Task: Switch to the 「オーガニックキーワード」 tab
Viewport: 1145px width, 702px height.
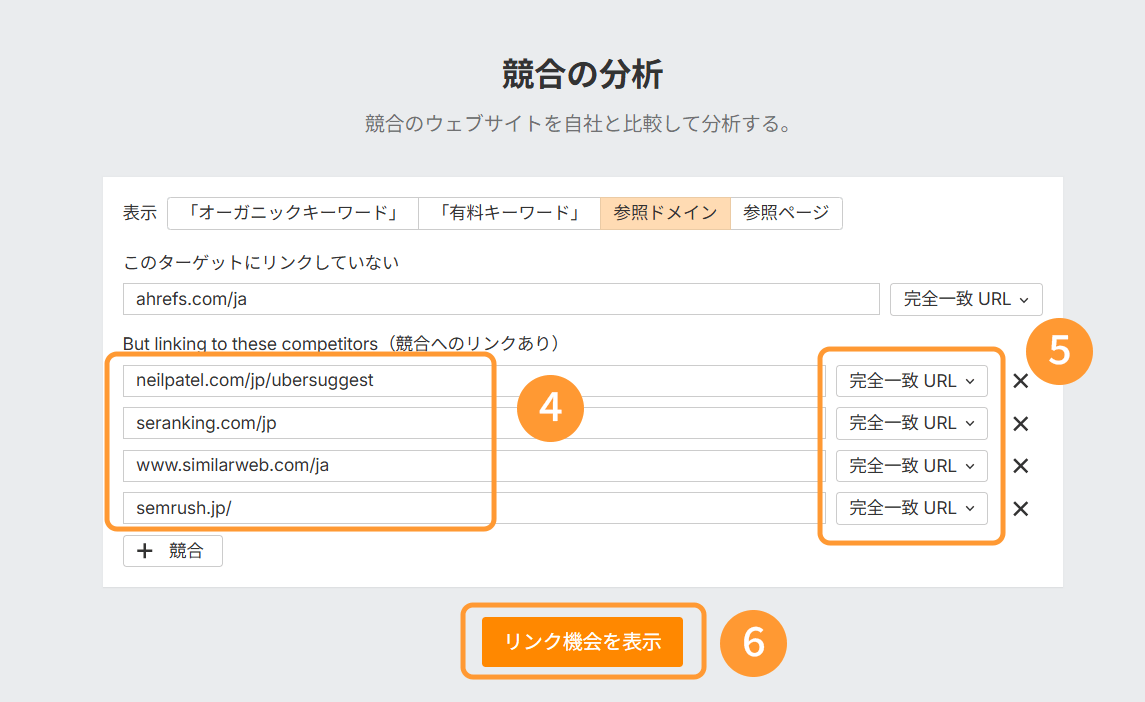Action: coord(292,213)
